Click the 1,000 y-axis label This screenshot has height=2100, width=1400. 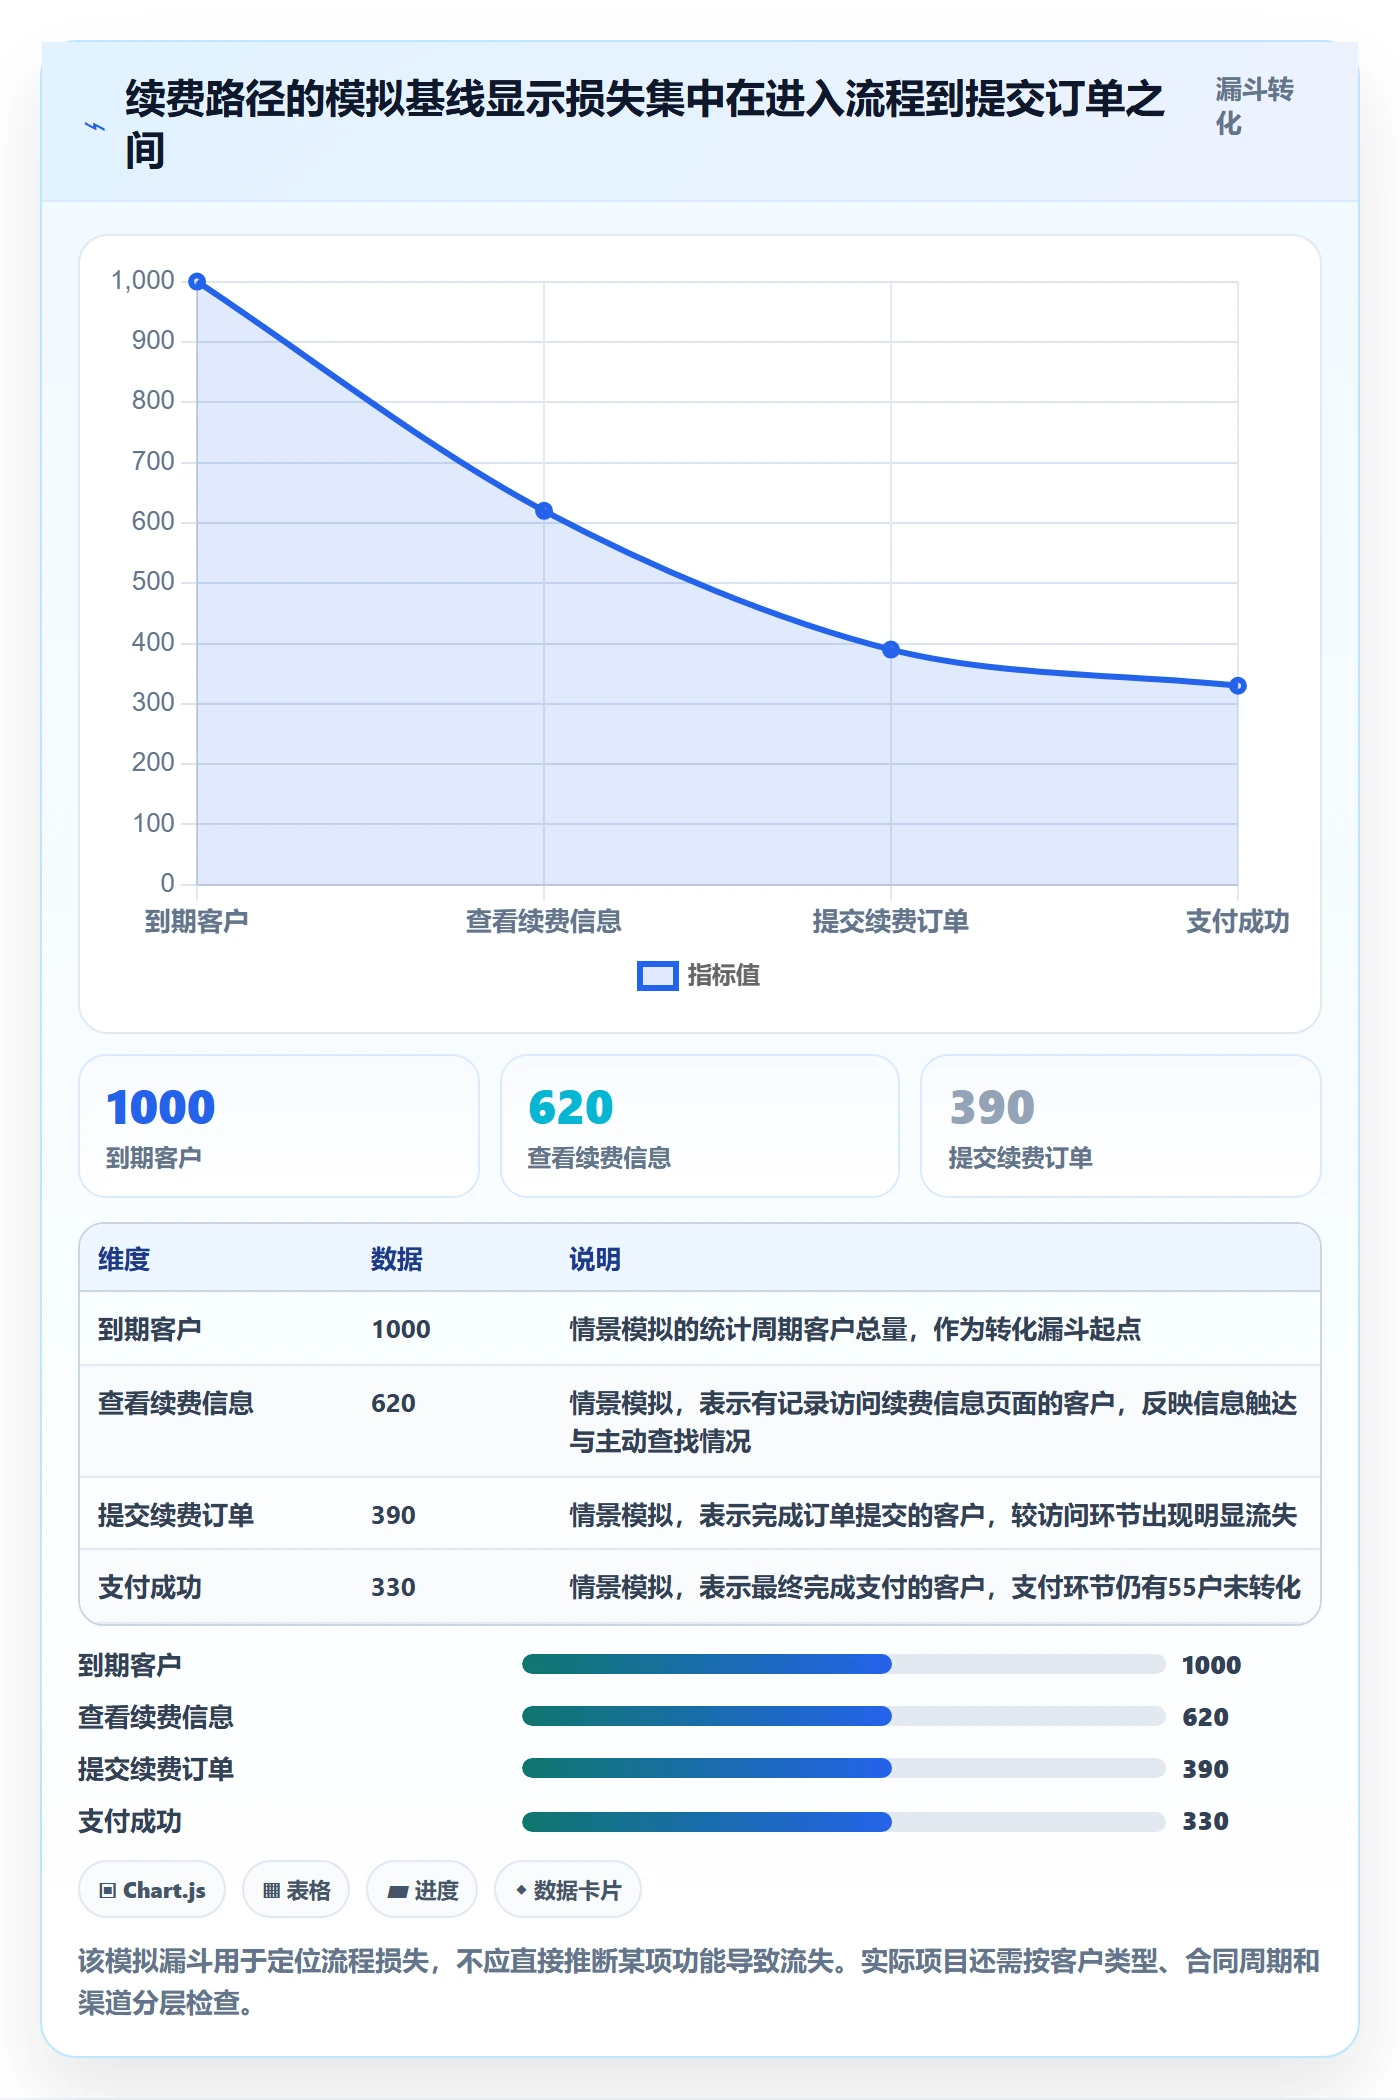pyautogui.click(x=143, y=281)
